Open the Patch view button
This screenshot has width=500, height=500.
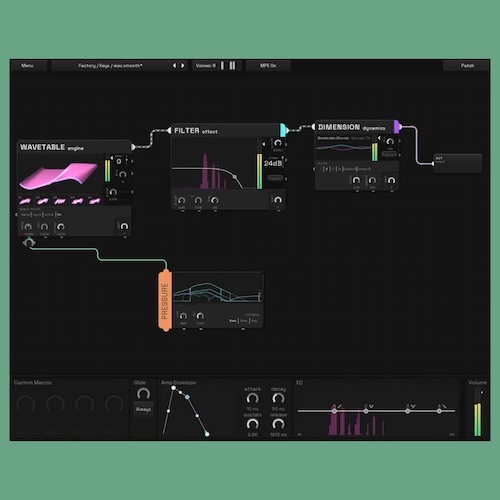tap(467, 66)
